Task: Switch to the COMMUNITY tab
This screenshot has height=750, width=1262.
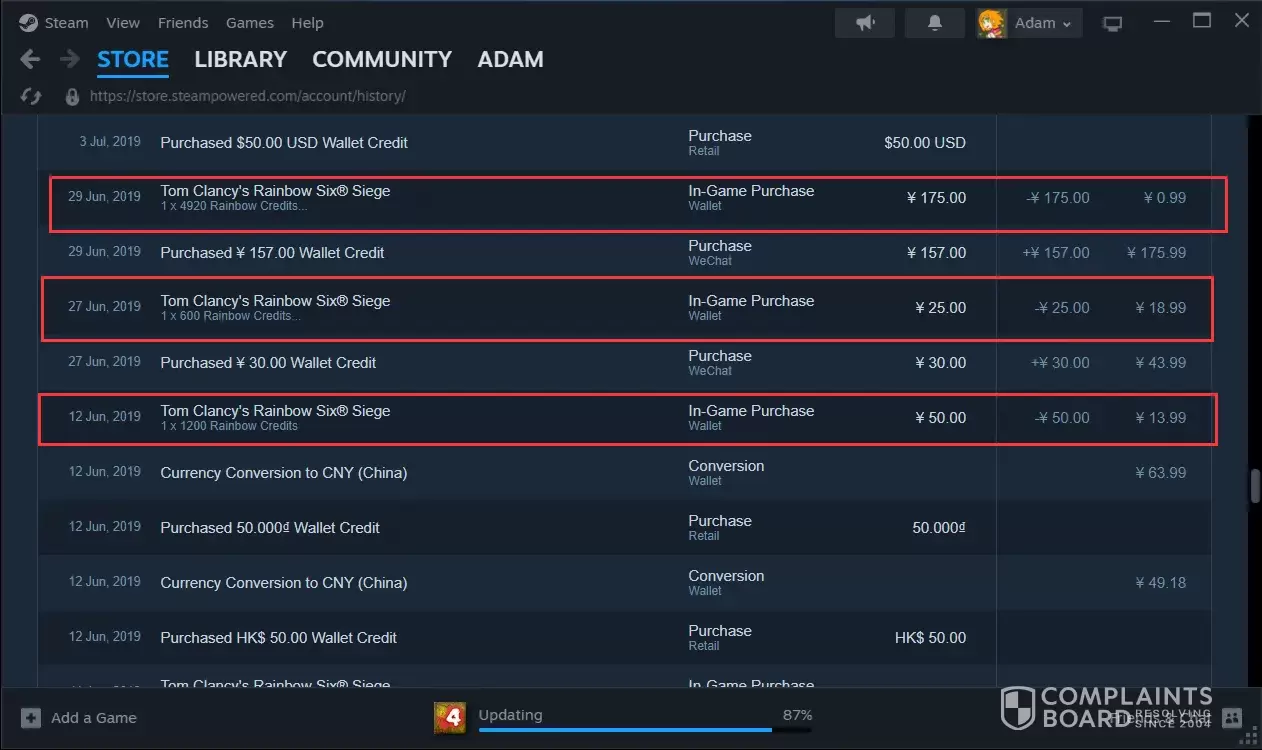Action: point(382,60)
